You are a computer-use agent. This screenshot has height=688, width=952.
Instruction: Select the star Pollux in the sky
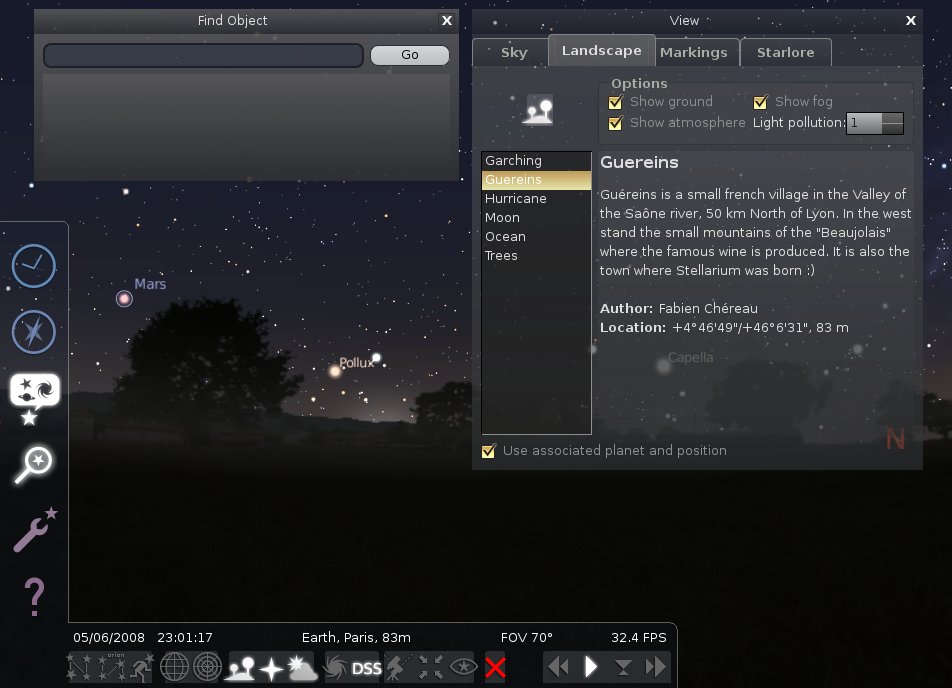(x=335, y=370)
